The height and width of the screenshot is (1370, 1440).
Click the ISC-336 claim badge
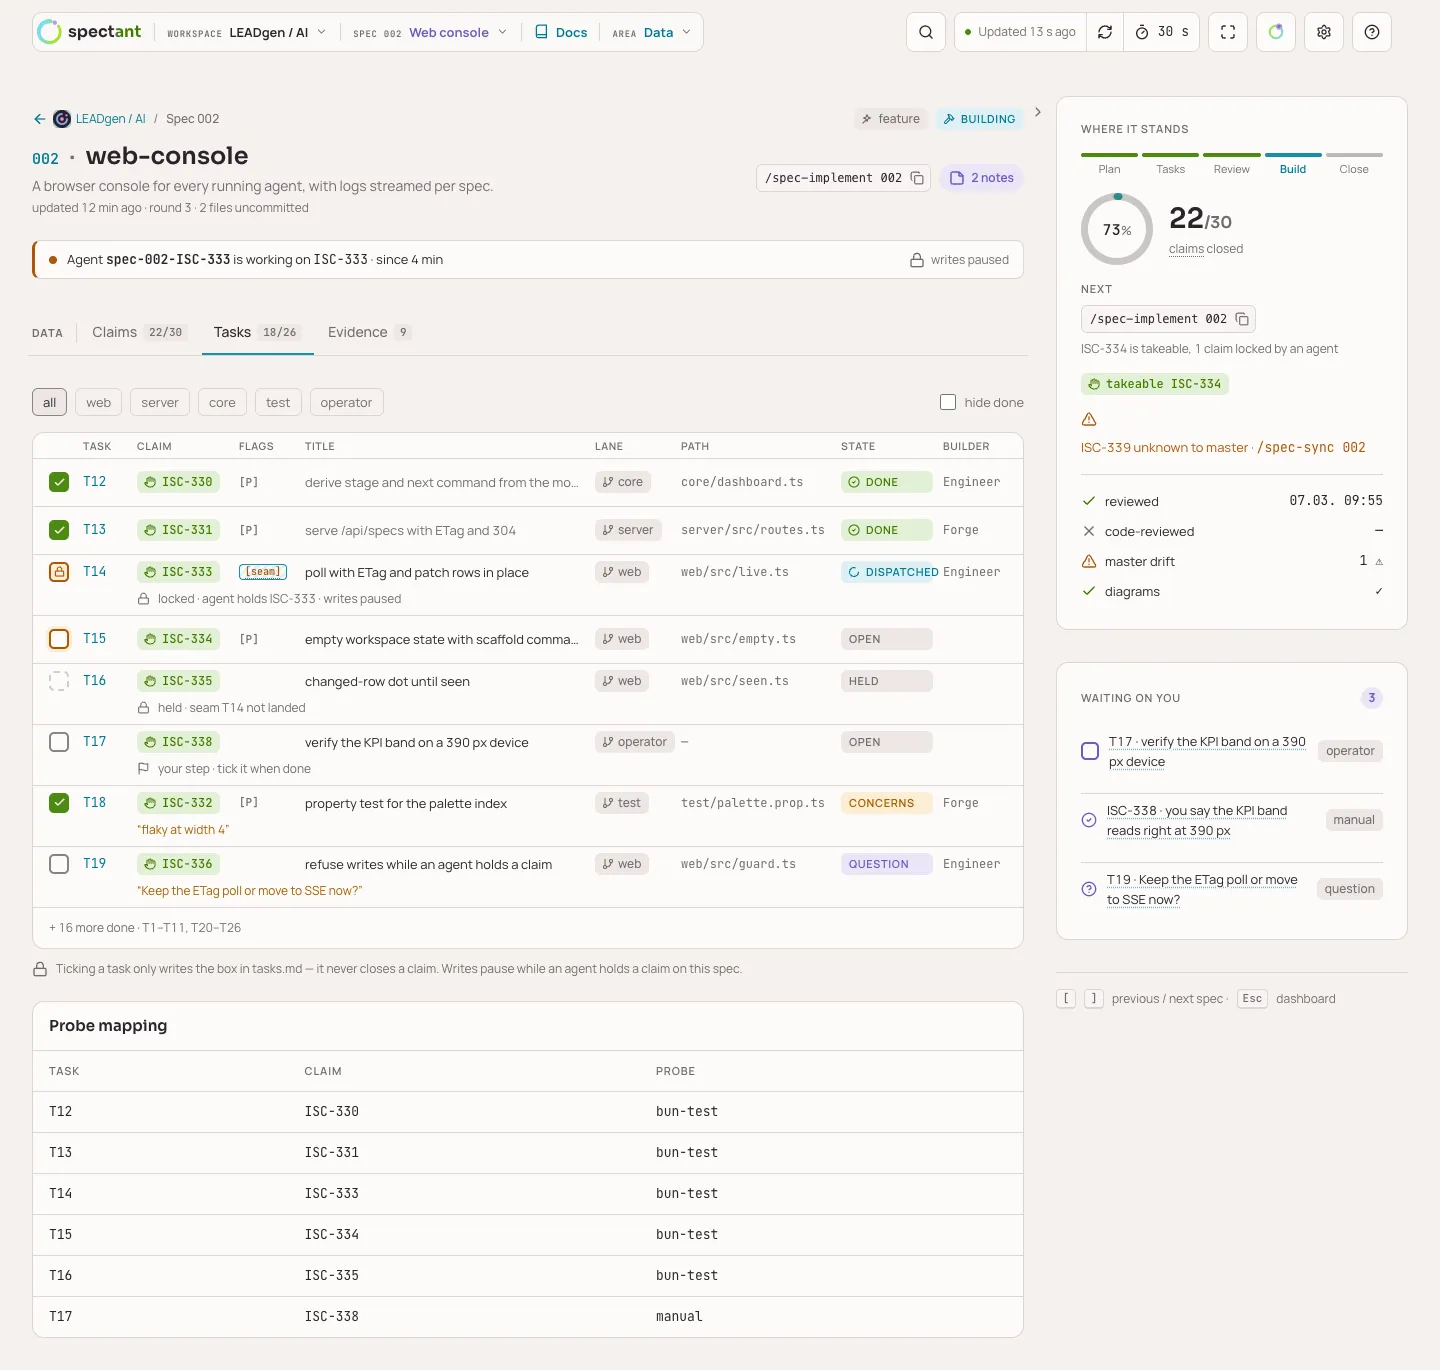(x=179, y=864)
